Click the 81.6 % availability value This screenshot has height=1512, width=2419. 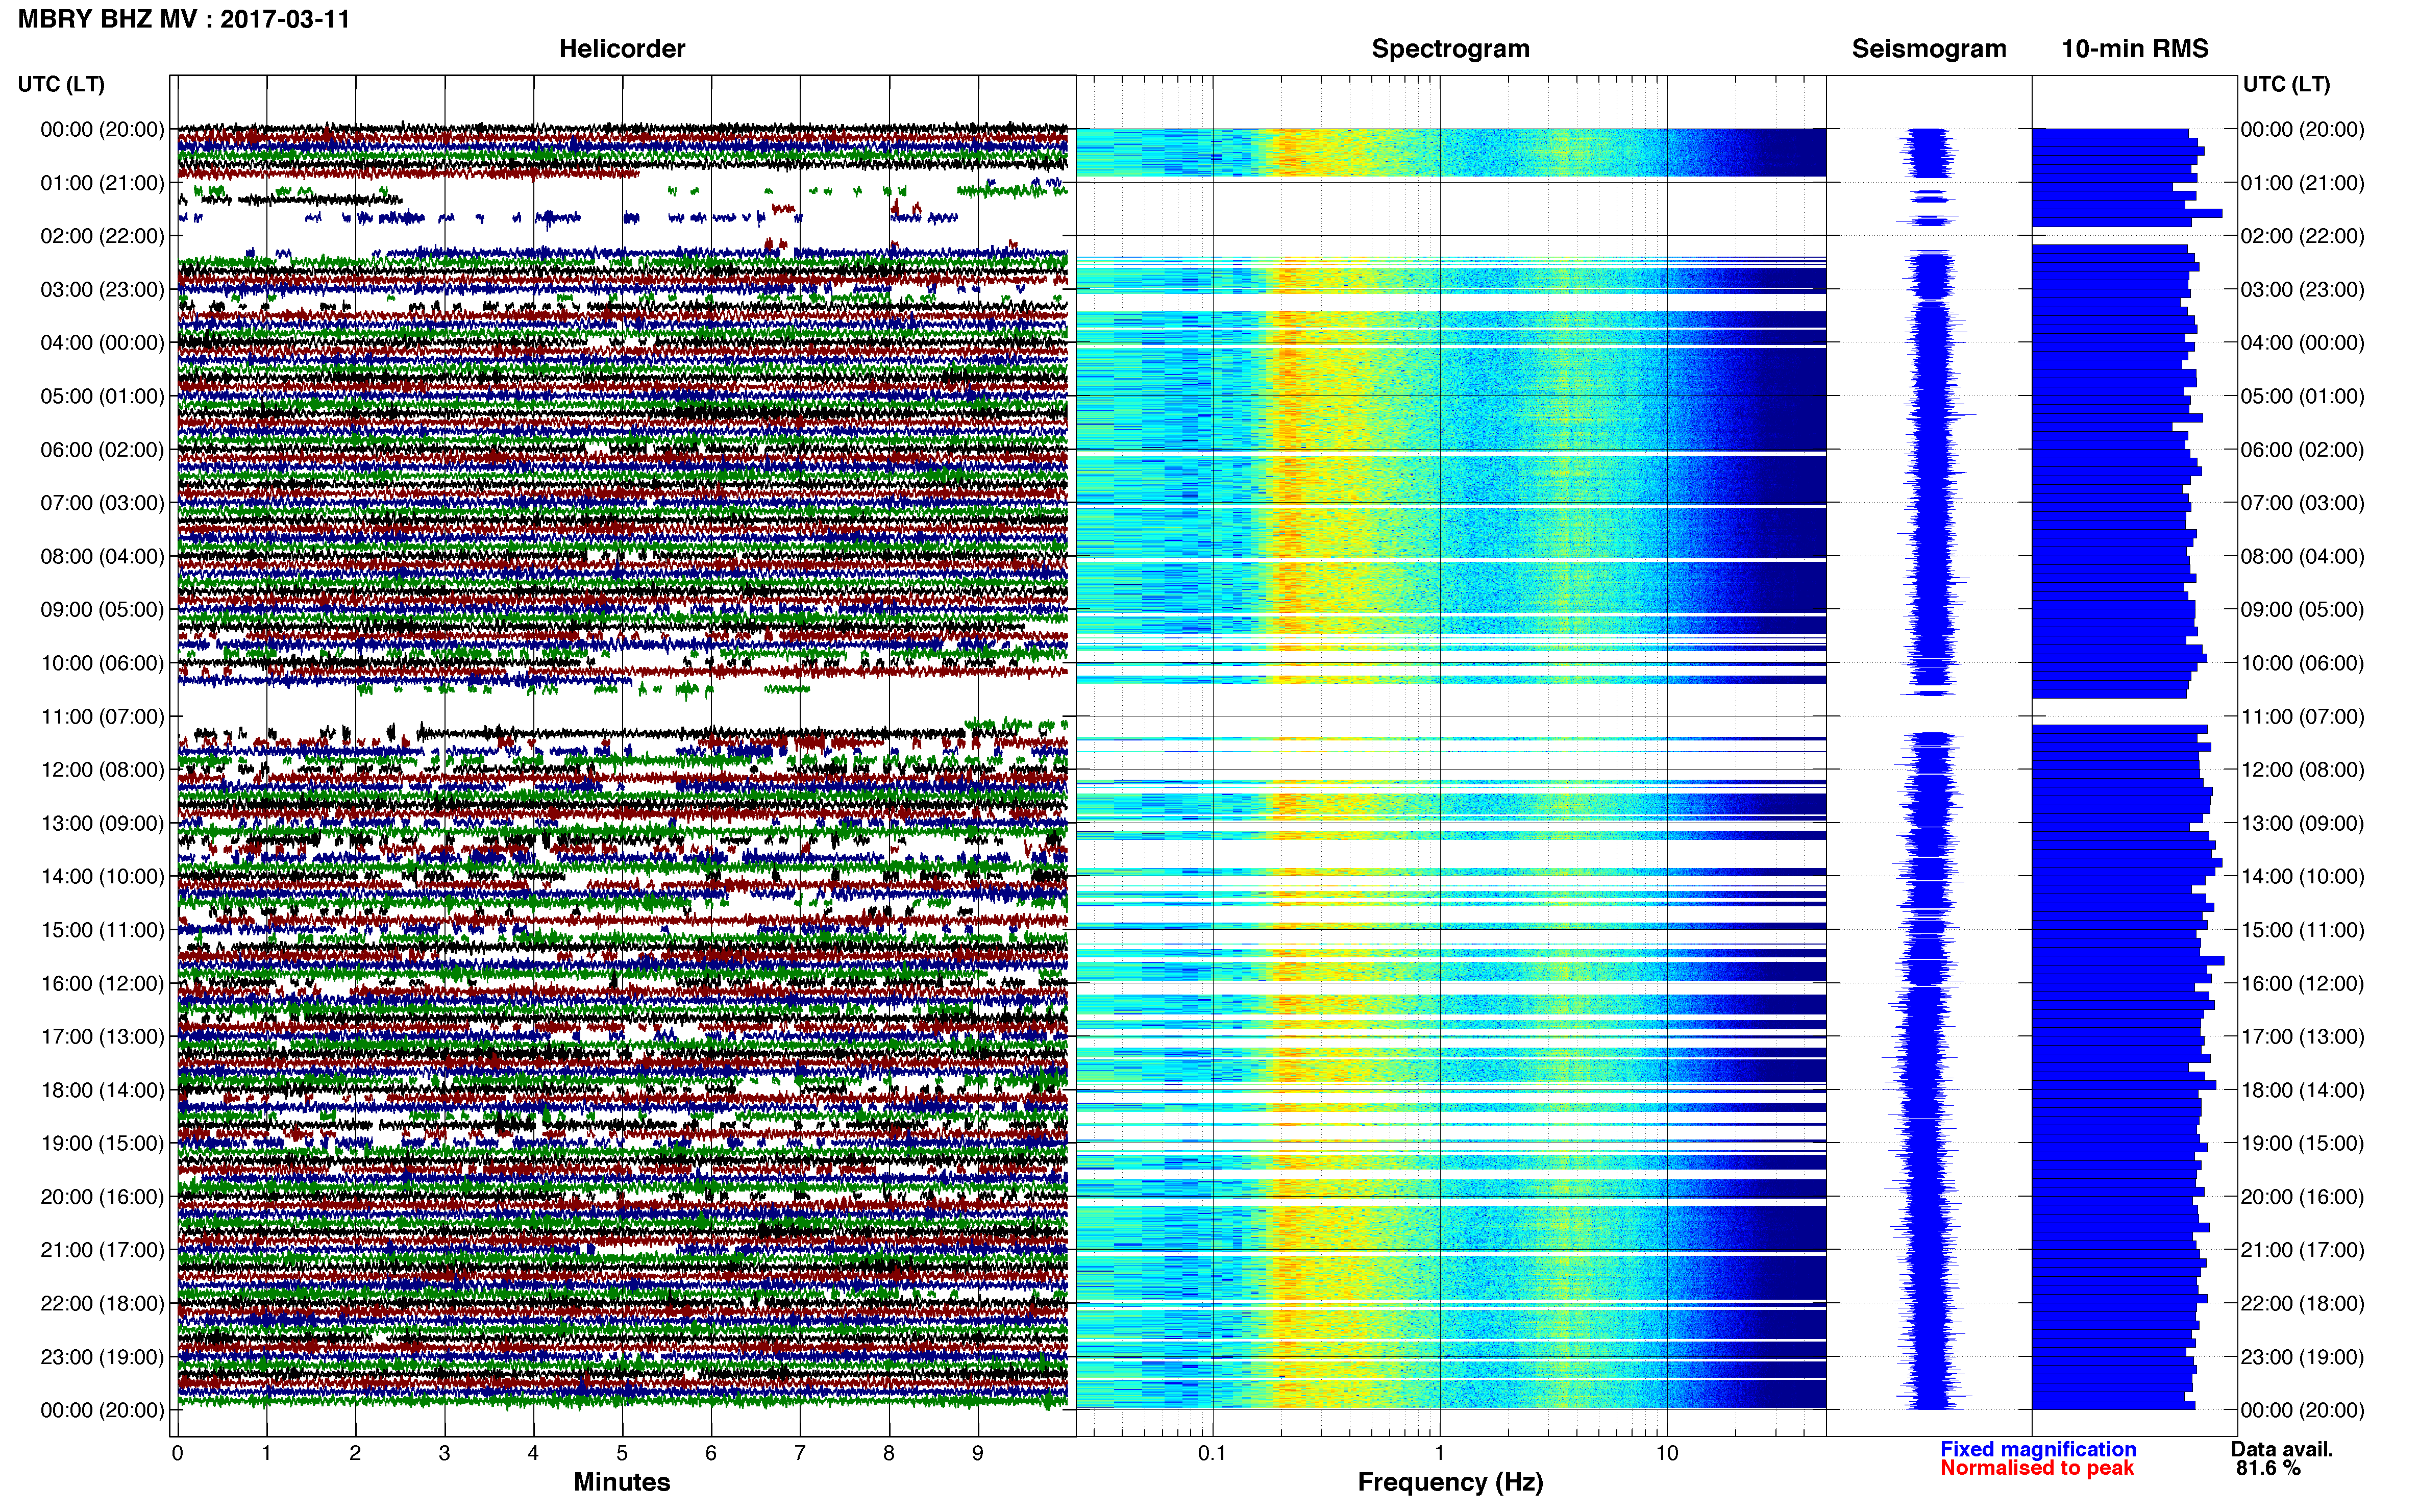click(2269, 1468)
